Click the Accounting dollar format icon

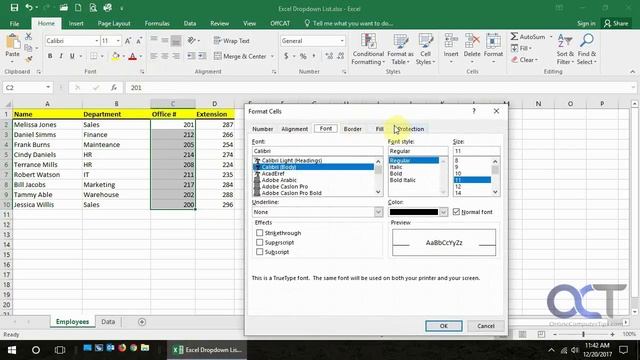pyautogui.click(x=286, y=56)
